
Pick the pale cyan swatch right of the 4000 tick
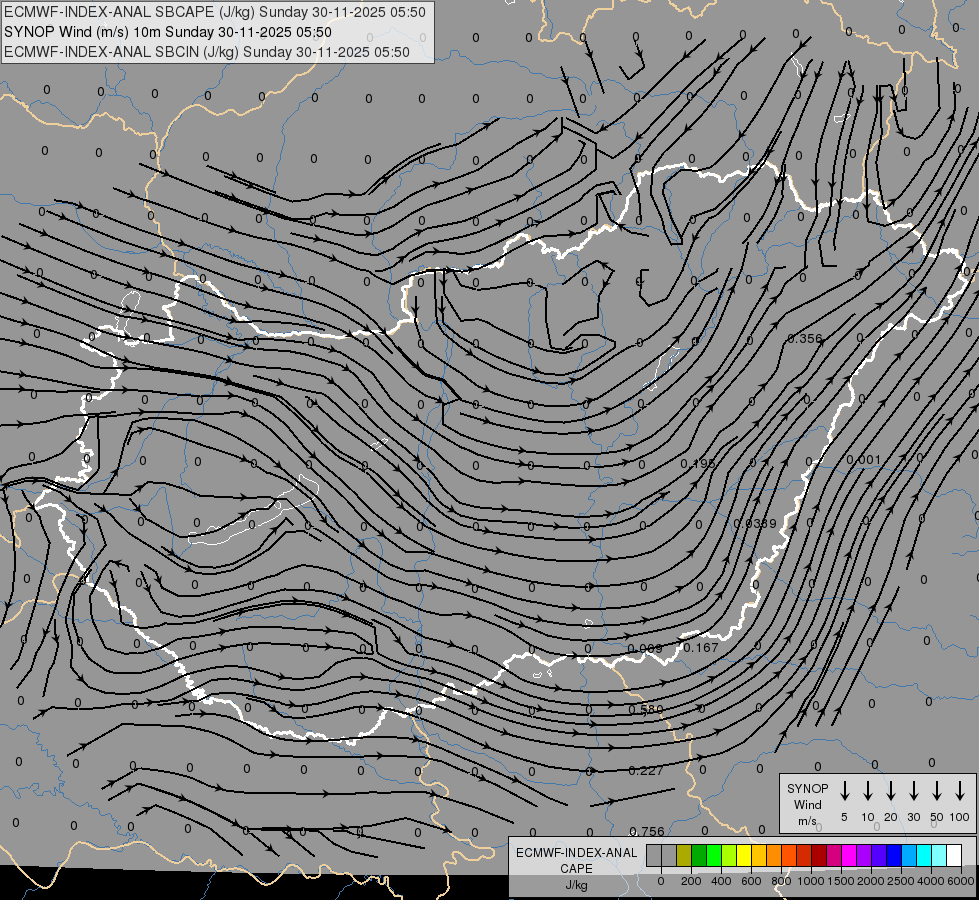tap(938, 855)
